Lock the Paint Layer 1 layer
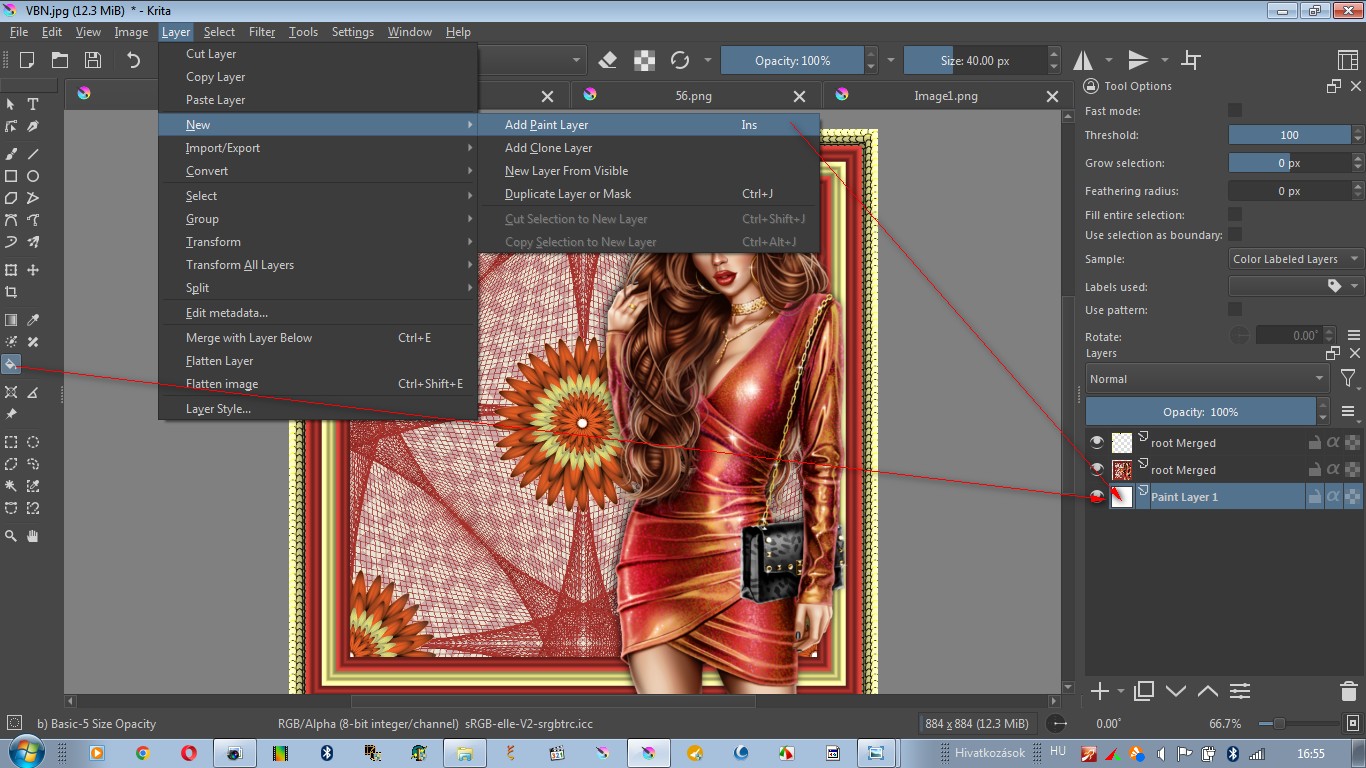 click(x=1315, y=496)
